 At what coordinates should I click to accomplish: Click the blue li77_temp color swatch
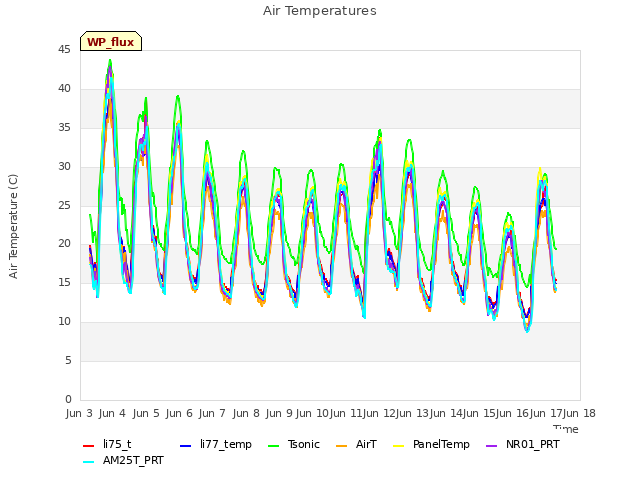(x=186, y=446)
